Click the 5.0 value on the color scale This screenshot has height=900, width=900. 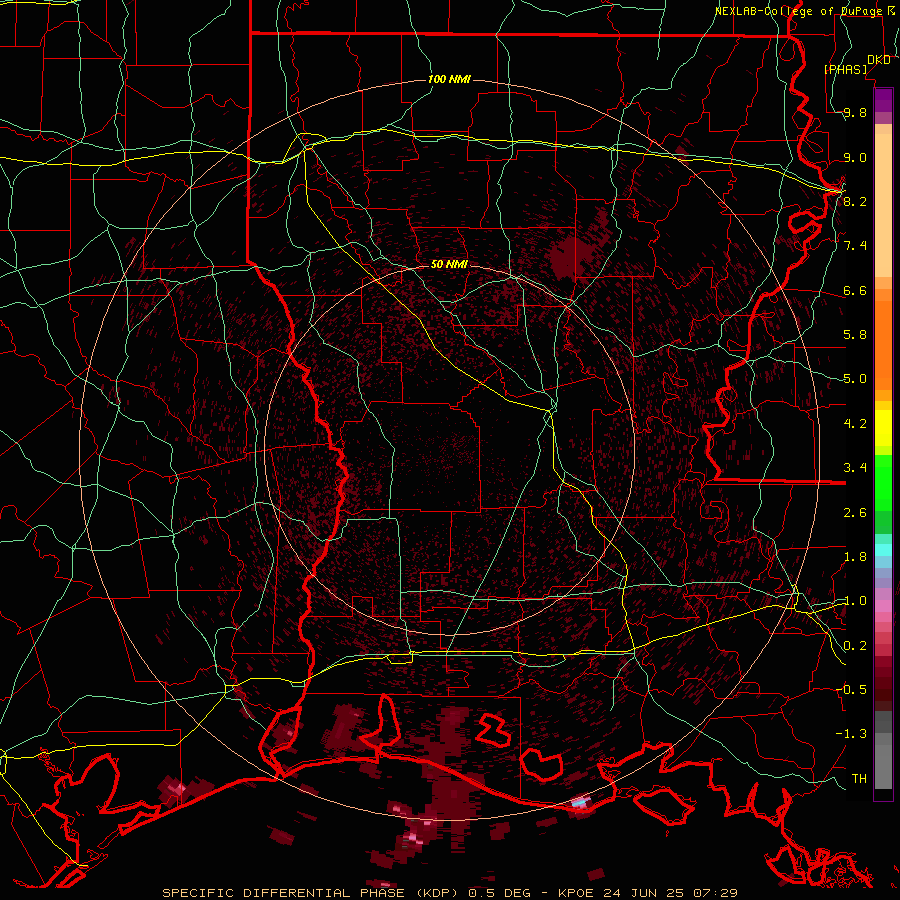click(855, 379)
